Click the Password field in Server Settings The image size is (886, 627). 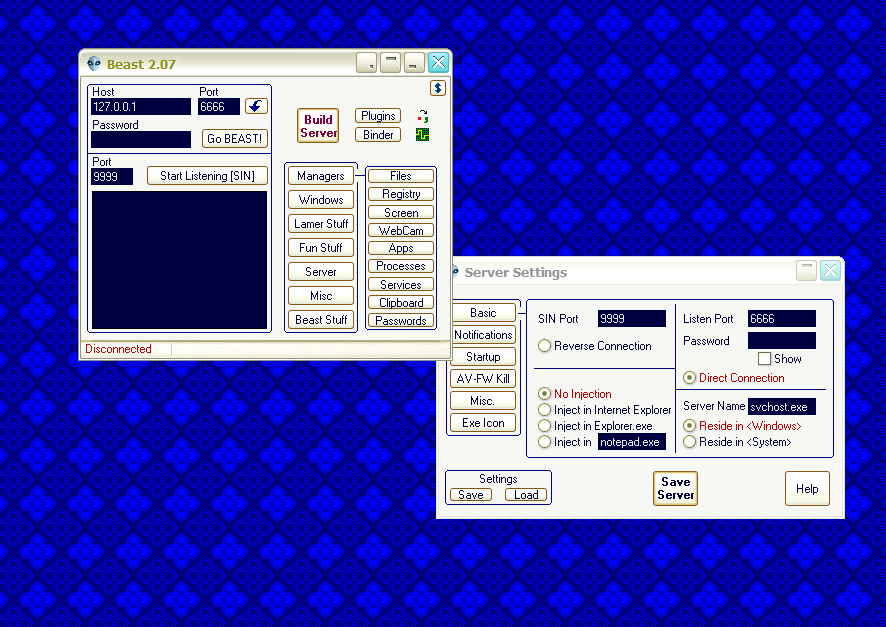pyautogui.click(x=782, y=341)
